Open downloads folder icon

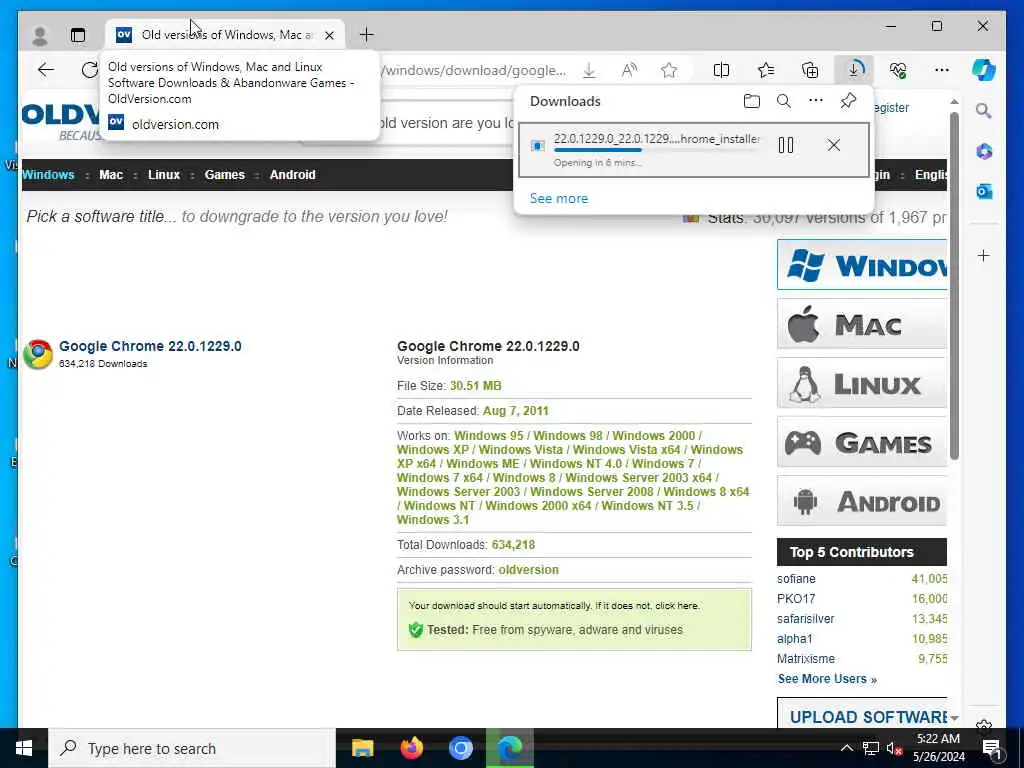(752, 101)
